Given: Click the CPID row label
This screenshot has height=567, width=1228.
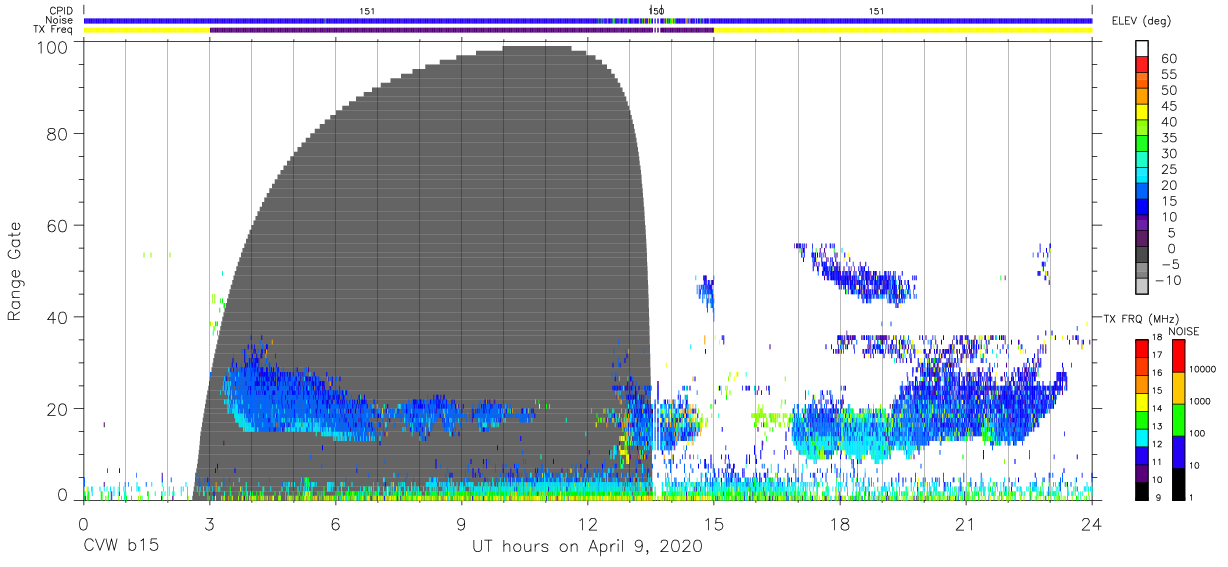Looking at the screenshot, I should [x=59, y=11].
